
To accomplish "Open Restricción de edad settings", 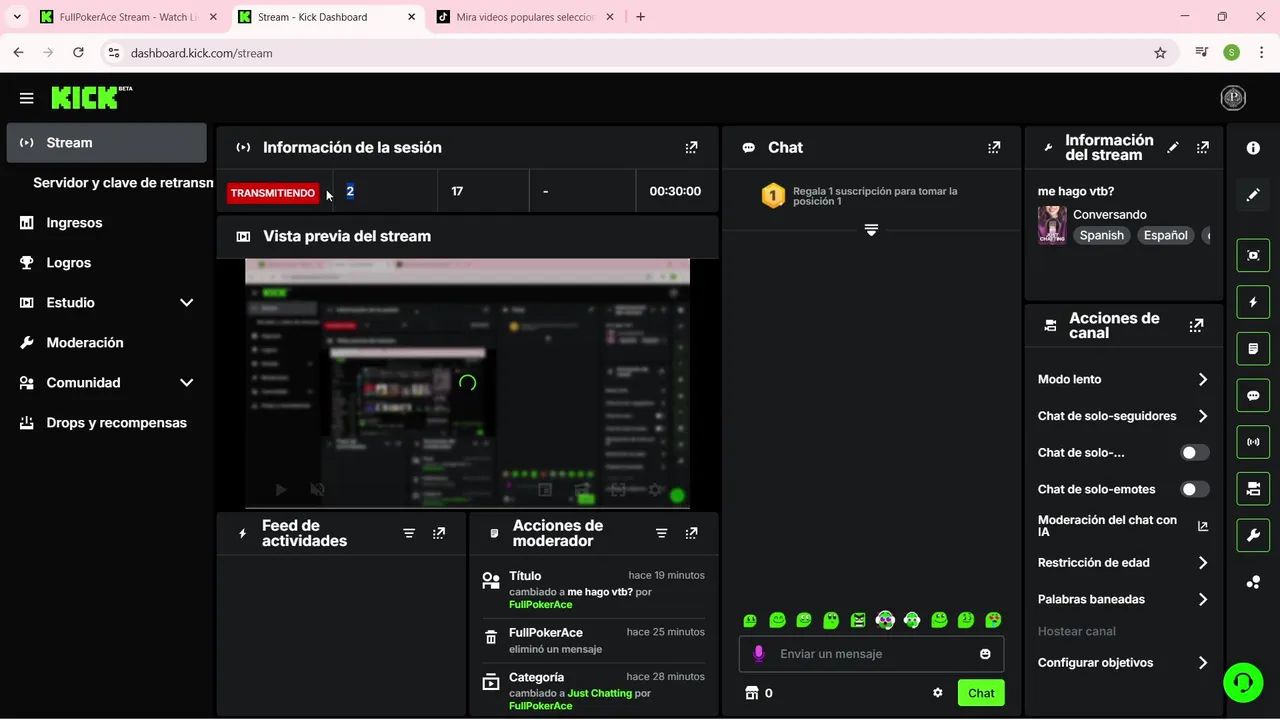I will (1122, 563).
